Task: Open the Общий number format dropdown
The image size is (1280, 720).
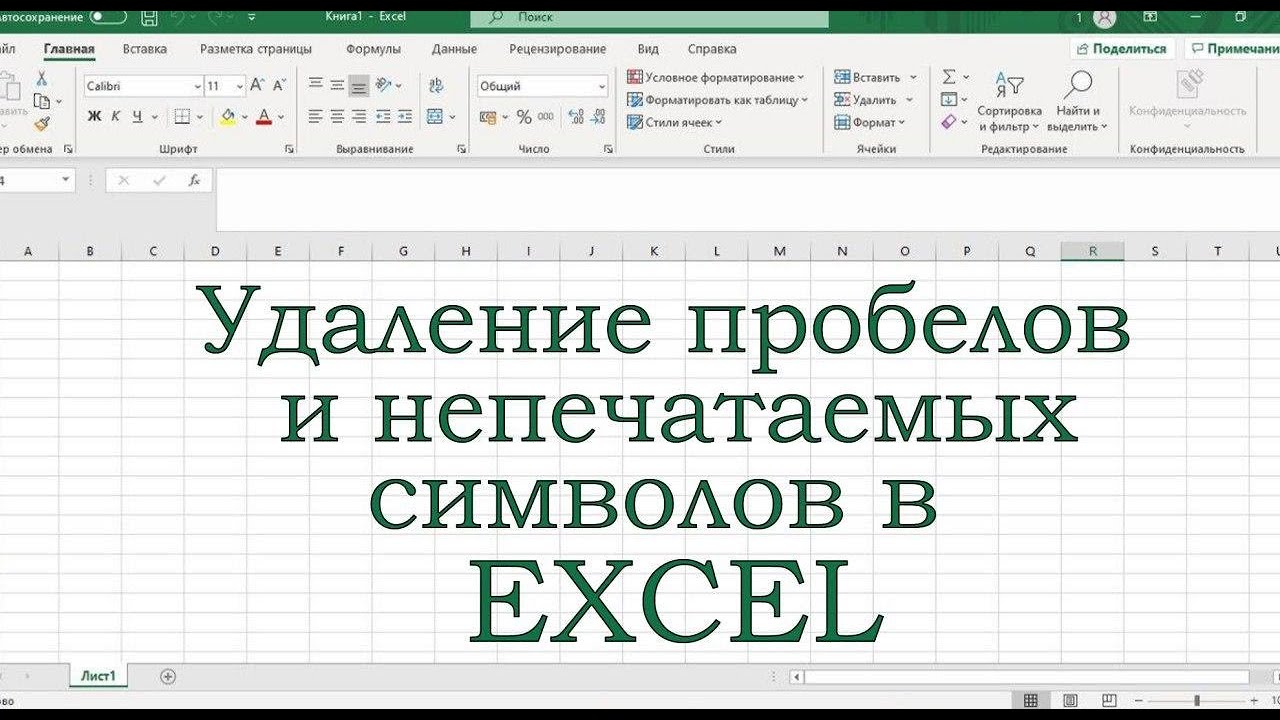Action: (x=601, y=87)
